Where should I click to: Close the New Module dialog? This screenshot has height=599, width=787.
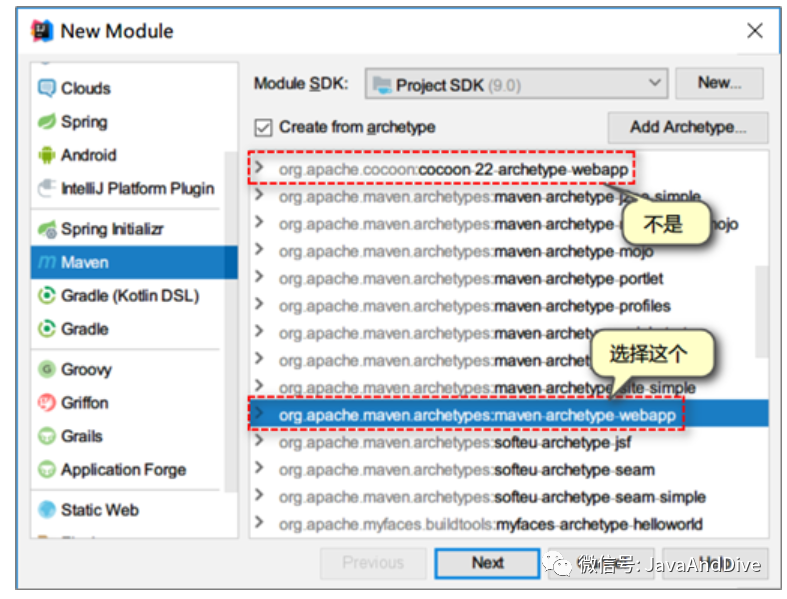[755, 31]
